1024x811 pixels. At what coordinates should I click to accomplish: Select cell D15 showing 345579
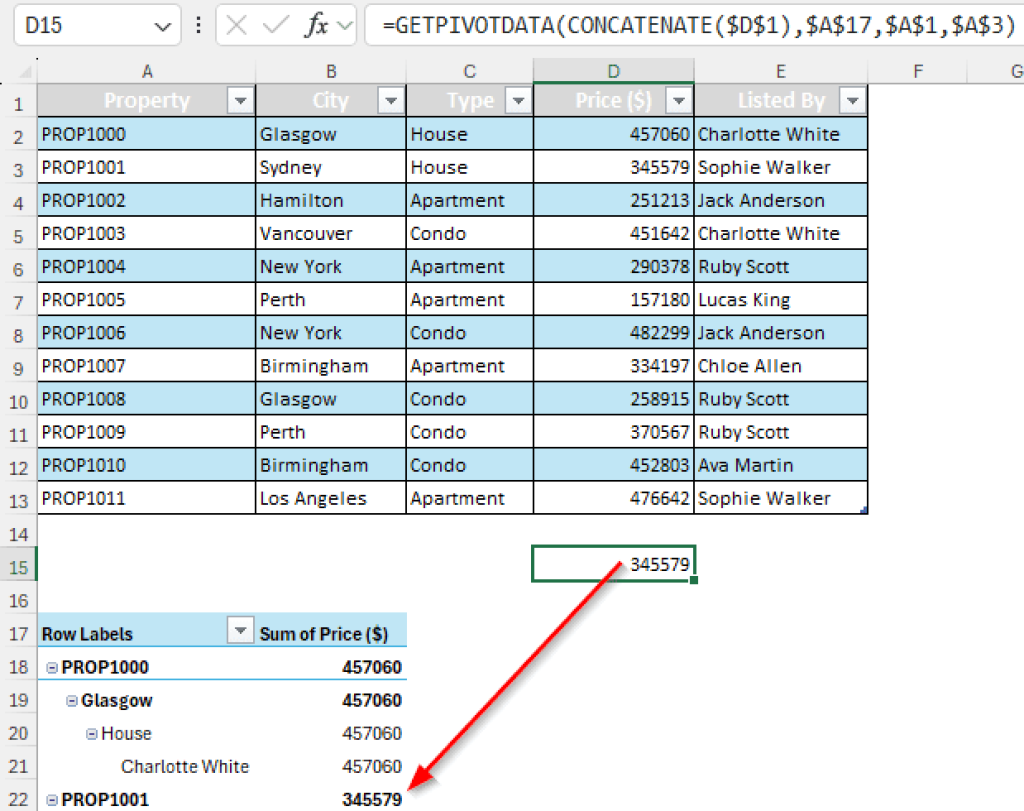(x=613, y=564)
